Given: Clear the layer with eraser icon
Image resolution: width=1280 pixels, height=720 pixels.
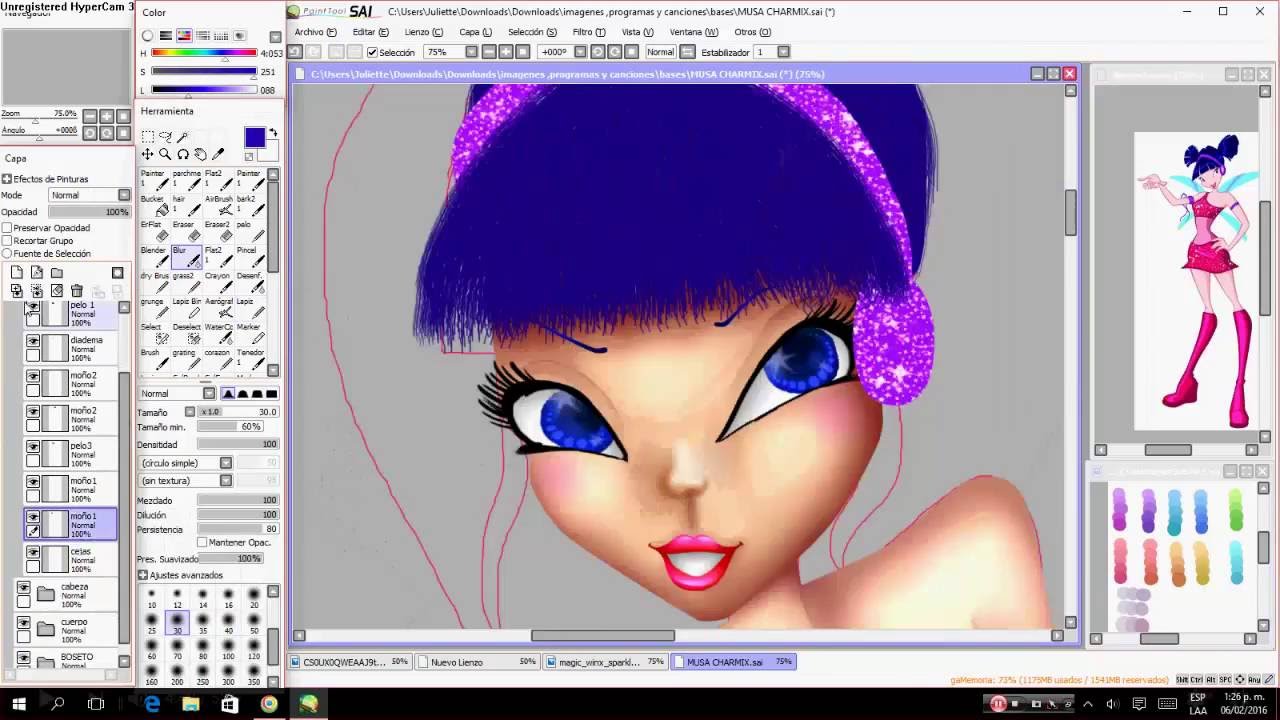Looking at the screenshot, I should coord(57,291).
